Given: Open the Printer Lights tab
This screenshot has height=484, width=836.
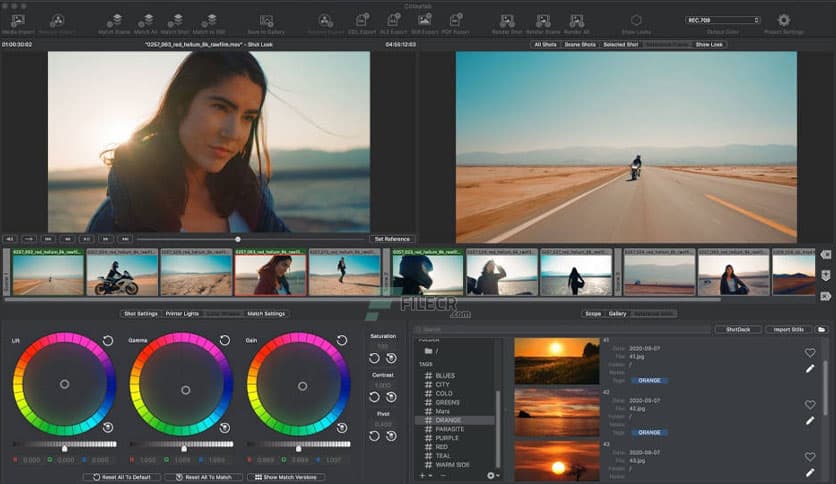Looking at the screenshot, I should coord(182,314).
